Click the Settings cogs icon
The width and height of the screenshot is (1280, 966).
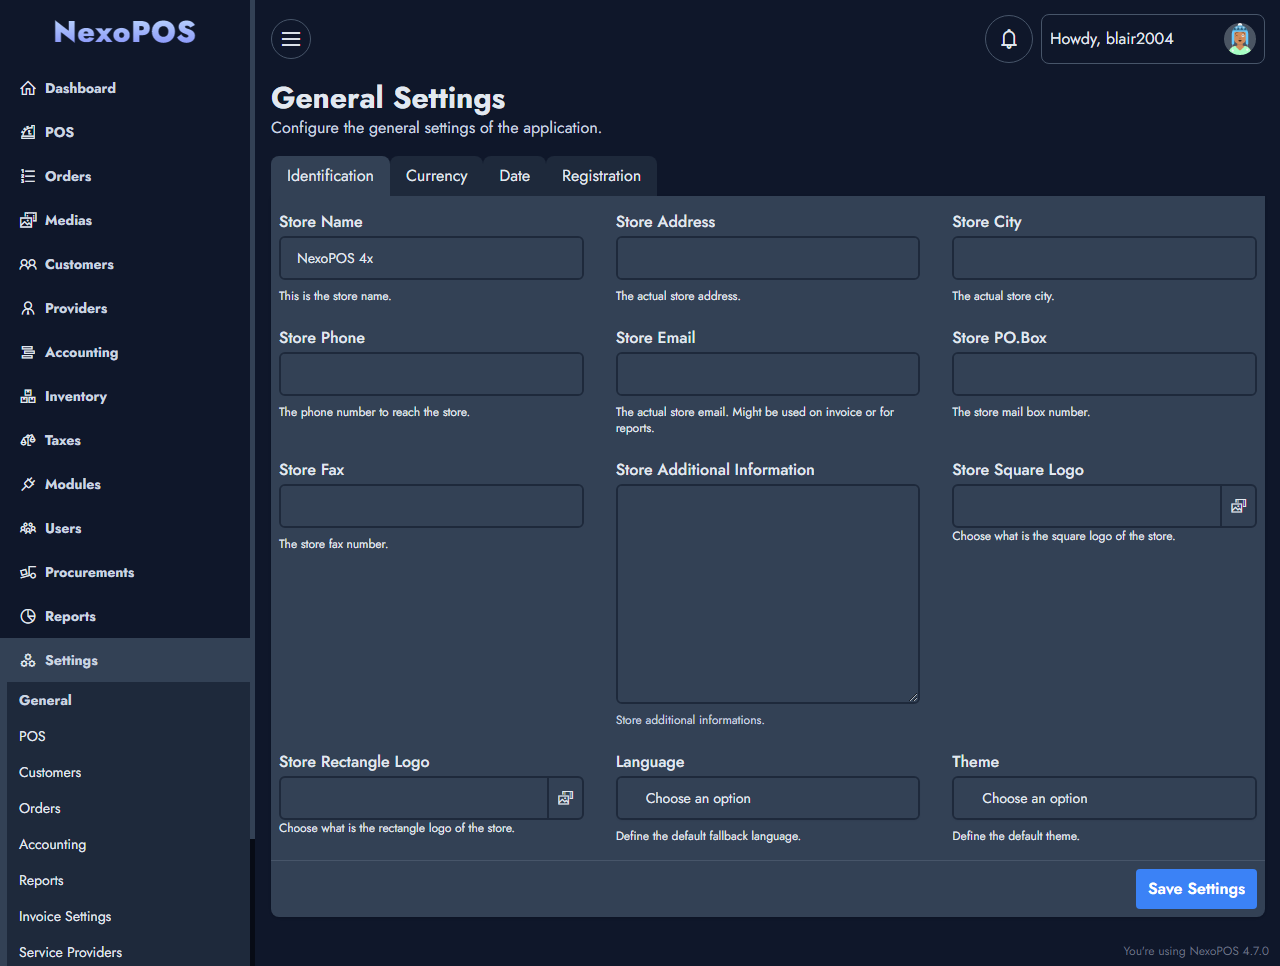(28, 660)
